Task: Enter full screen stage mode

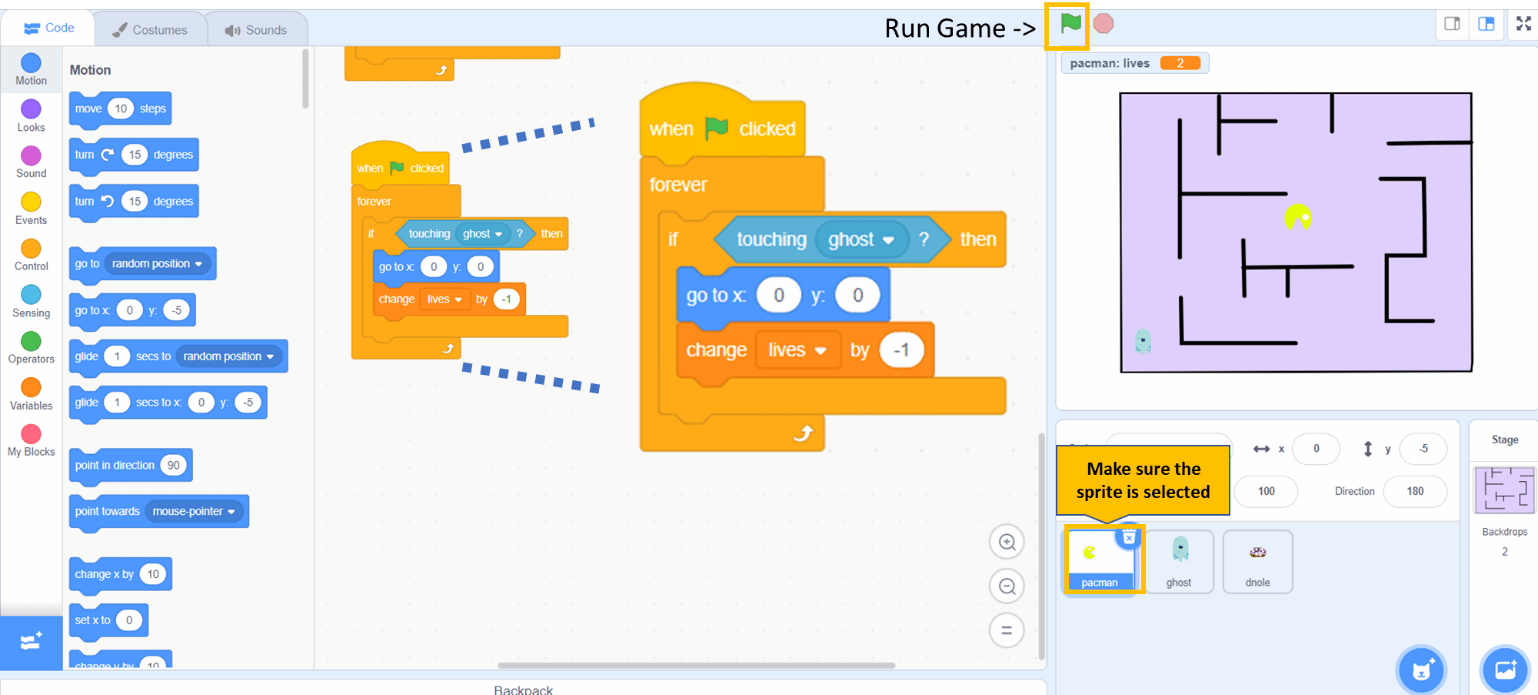Action: click(x=1525, y=24)
